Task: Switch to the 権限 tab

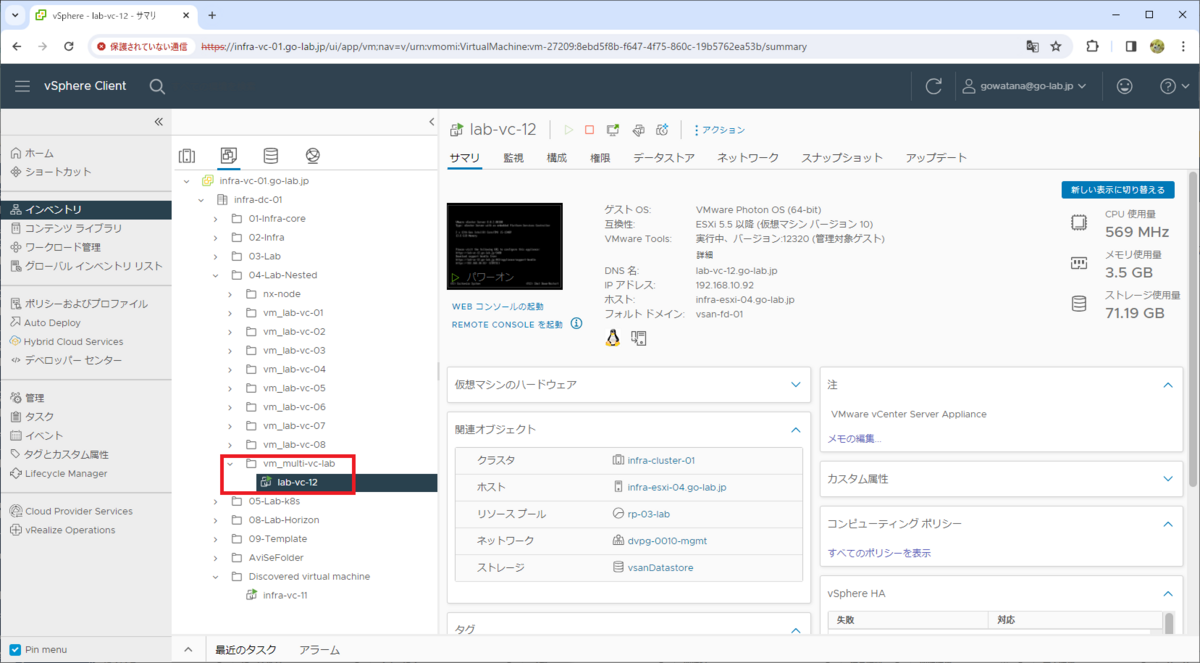Action: (x=600, y=158)
